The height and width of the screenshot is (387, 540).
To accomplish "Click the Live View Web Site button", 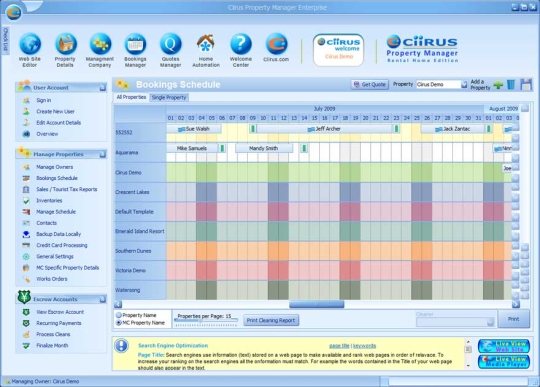I will coord(504,346).
